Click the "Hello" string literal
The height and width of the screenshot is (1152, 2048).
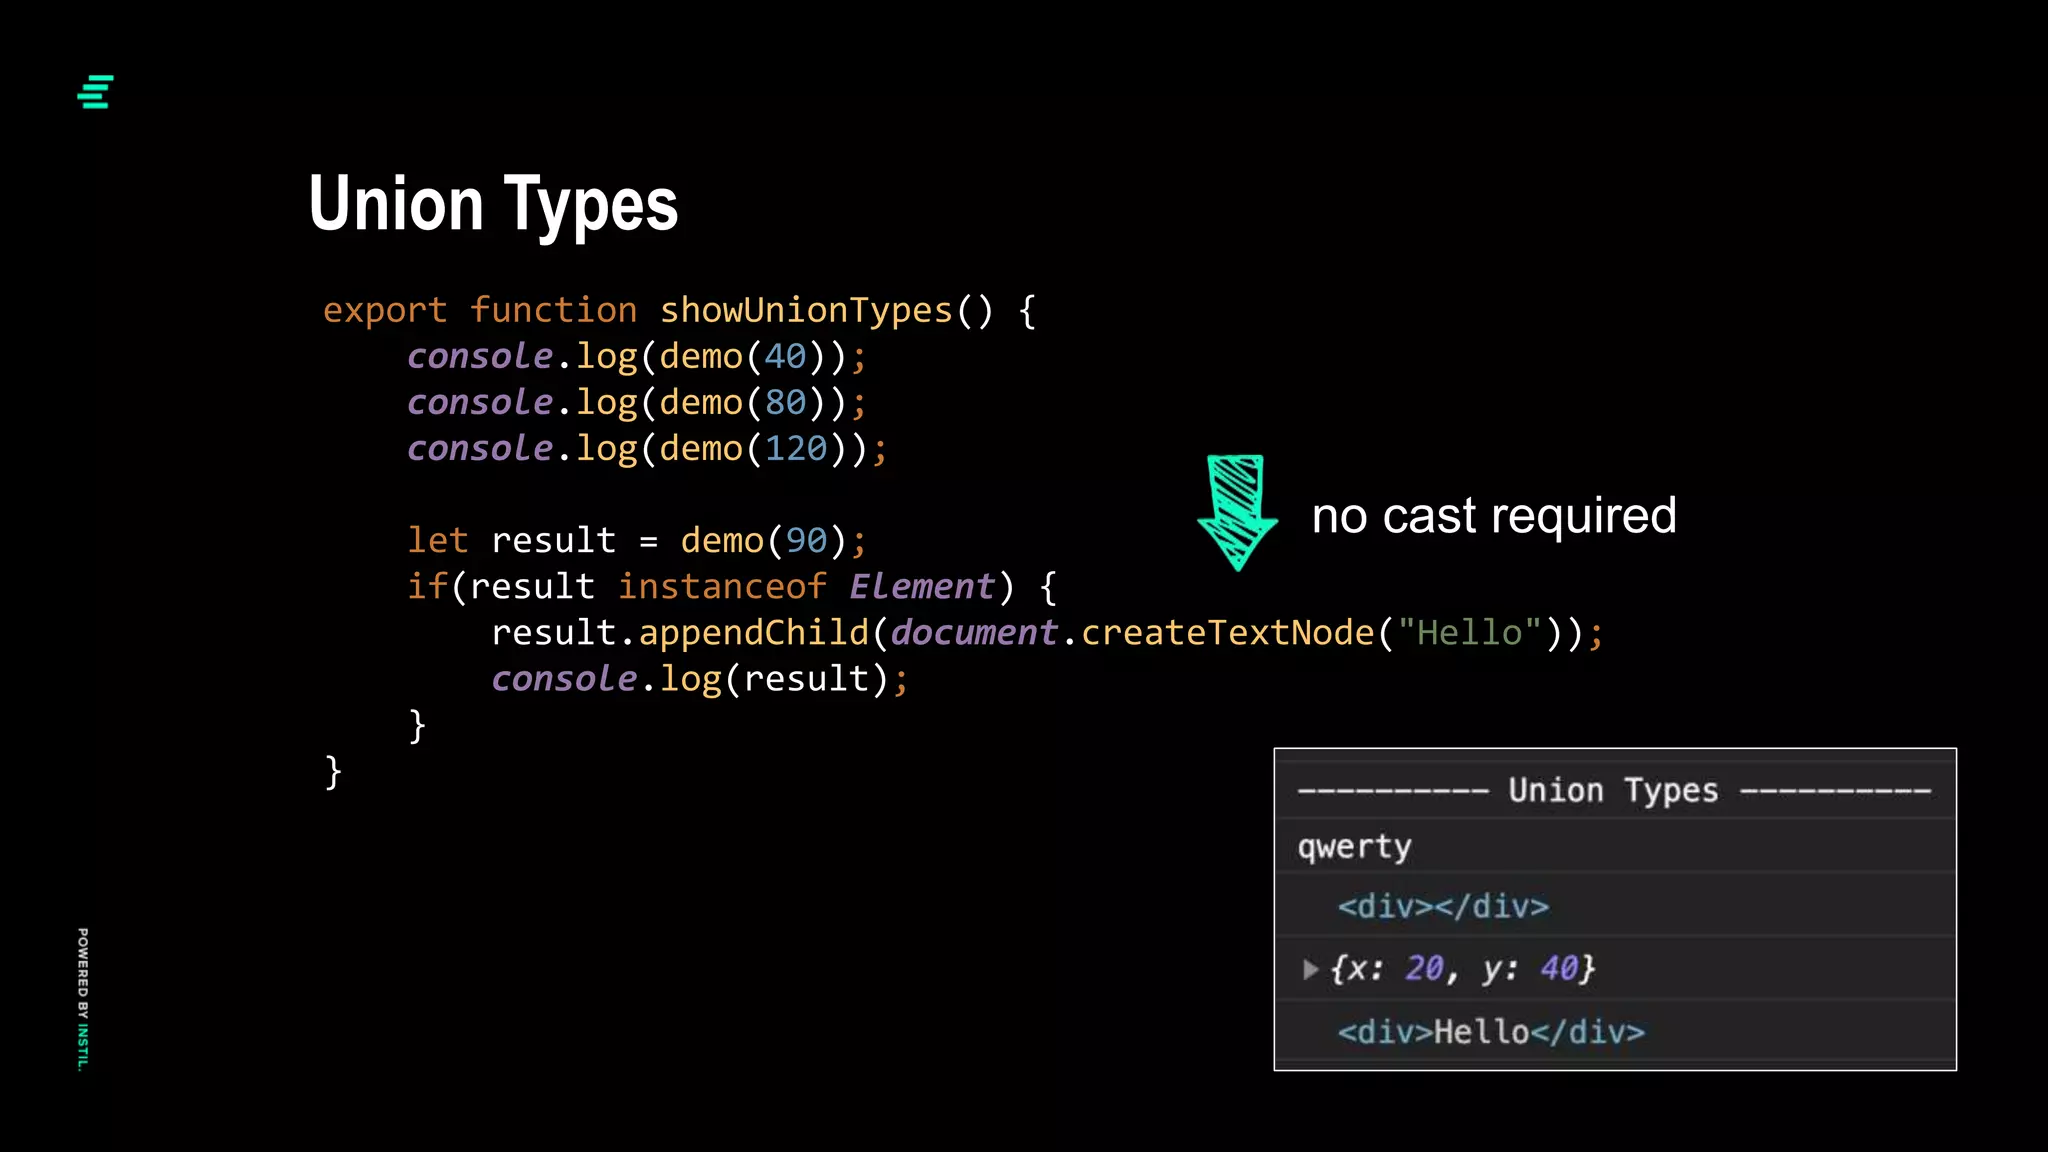(x=1469, y=633)
